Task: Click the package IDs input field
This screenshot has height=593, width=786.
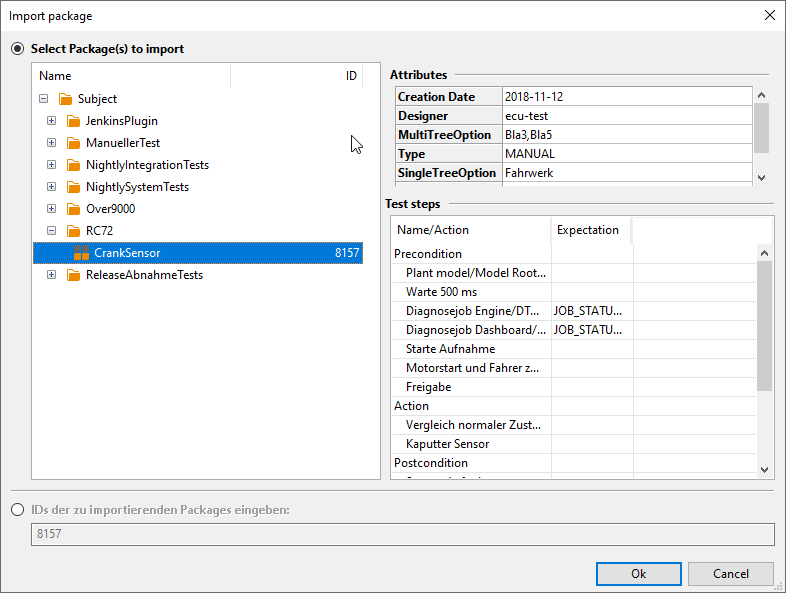Action: tap(403, 534)
